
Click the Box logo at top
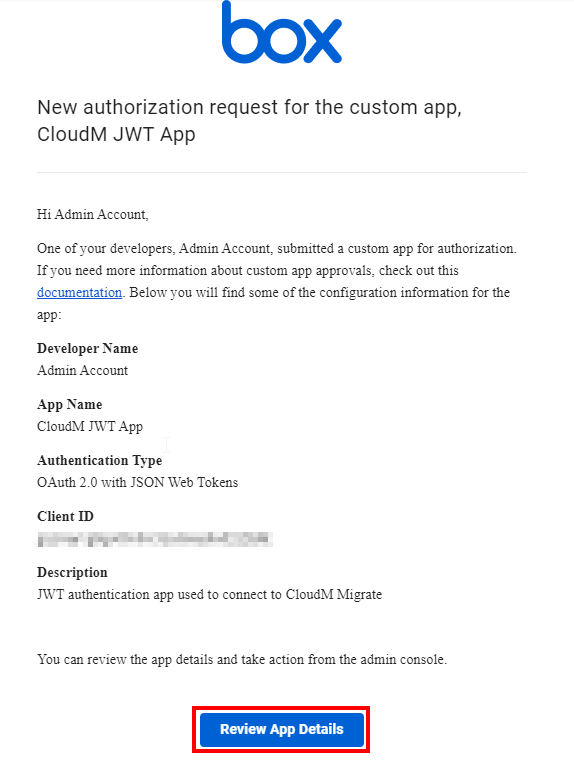coord(282,32)
